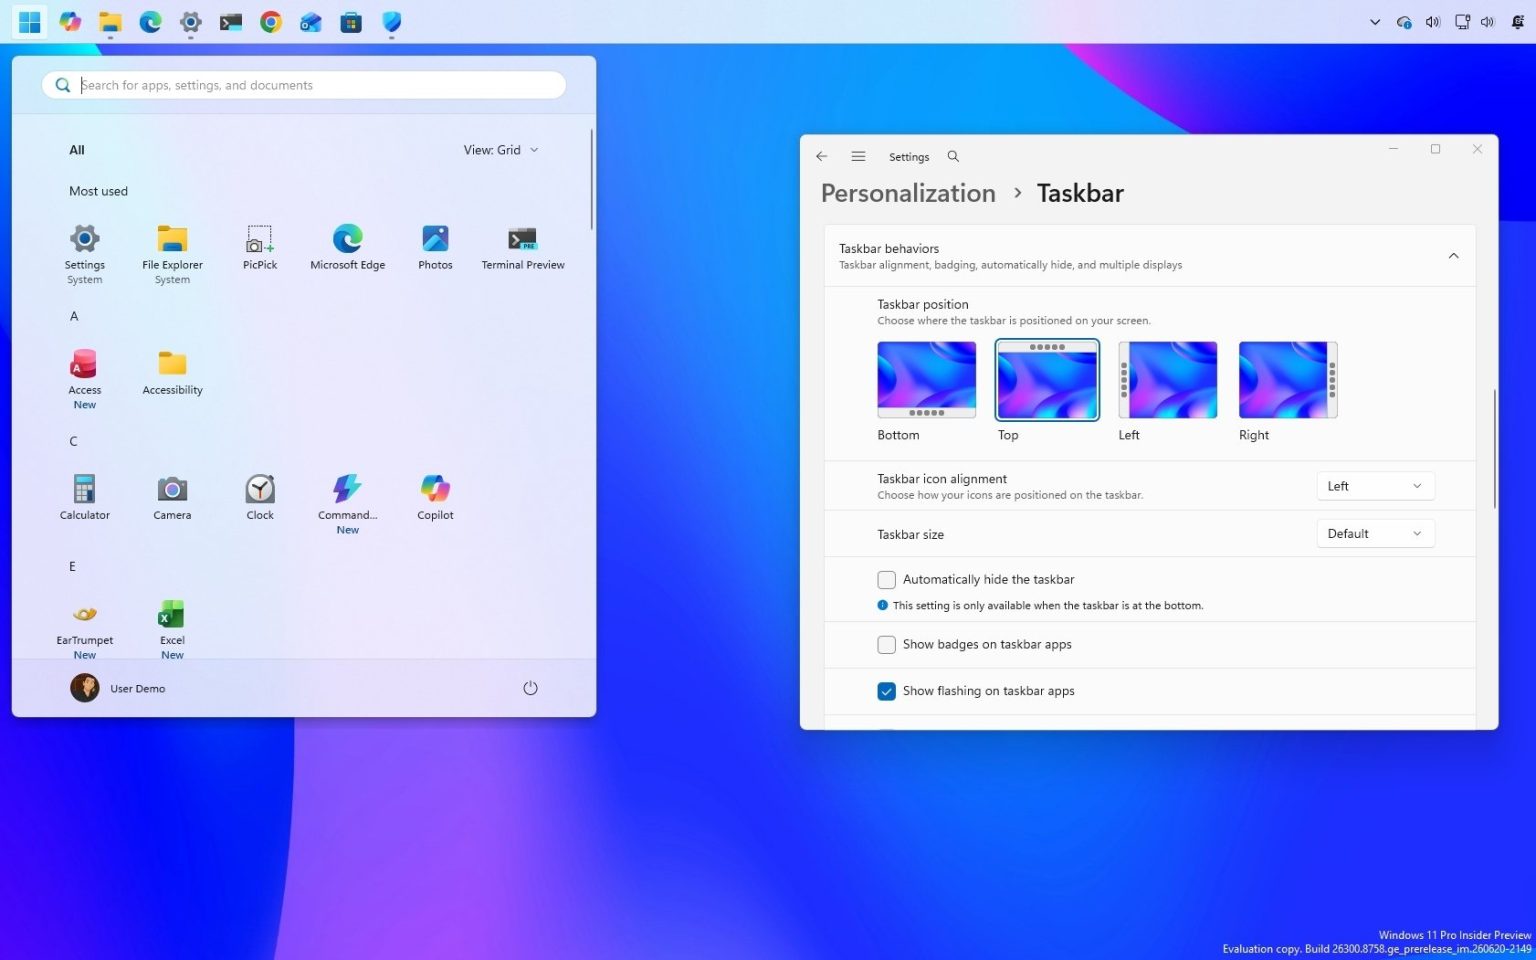Launch Calculator from the Start menu
Screen dimensions: 1536x960
[85, 497]
